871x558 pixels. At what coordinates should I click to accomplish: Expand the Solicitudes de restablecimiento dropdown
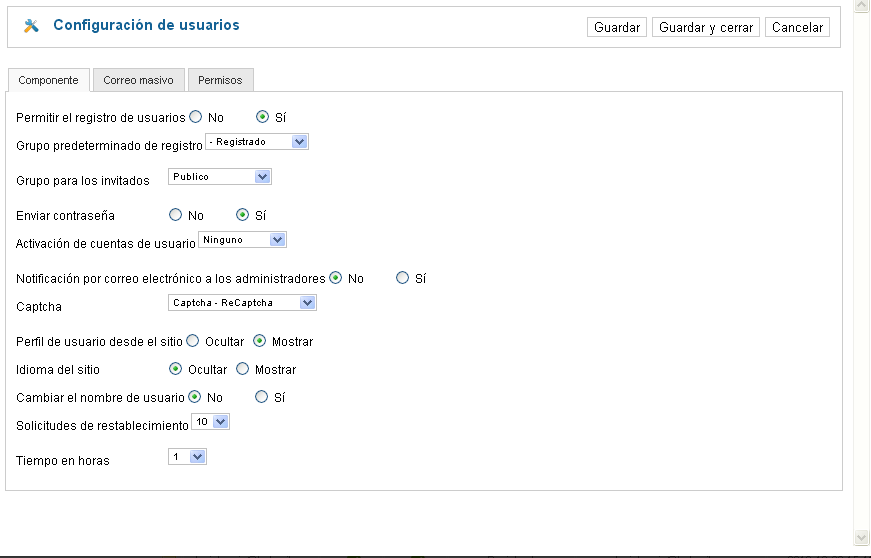pyautogui.click(x=211, y=422)
